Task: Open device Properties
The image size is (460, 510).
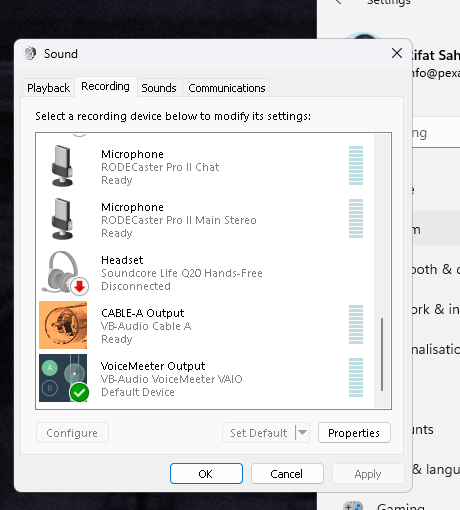Action: (x=354, y=433)
